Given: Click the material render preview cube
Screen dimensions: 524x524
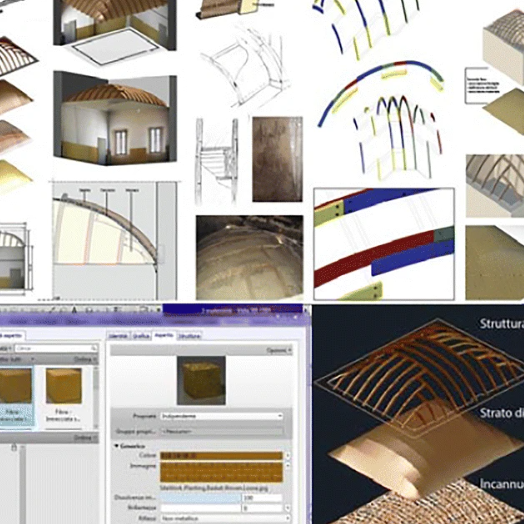Looking at the screenshot, I should point(201,381).
